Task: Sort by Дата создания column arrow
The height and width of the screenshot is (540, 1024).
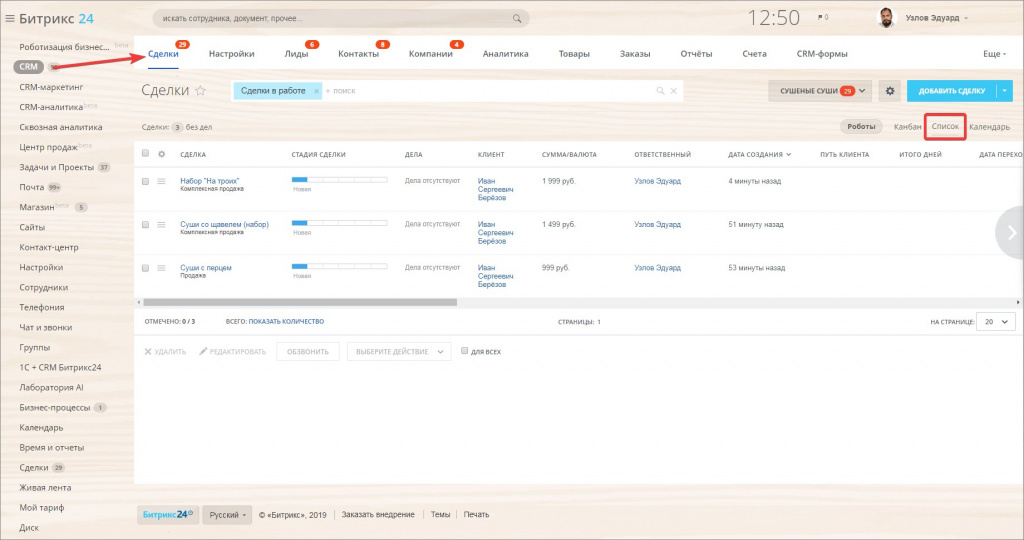Action: 789,155
